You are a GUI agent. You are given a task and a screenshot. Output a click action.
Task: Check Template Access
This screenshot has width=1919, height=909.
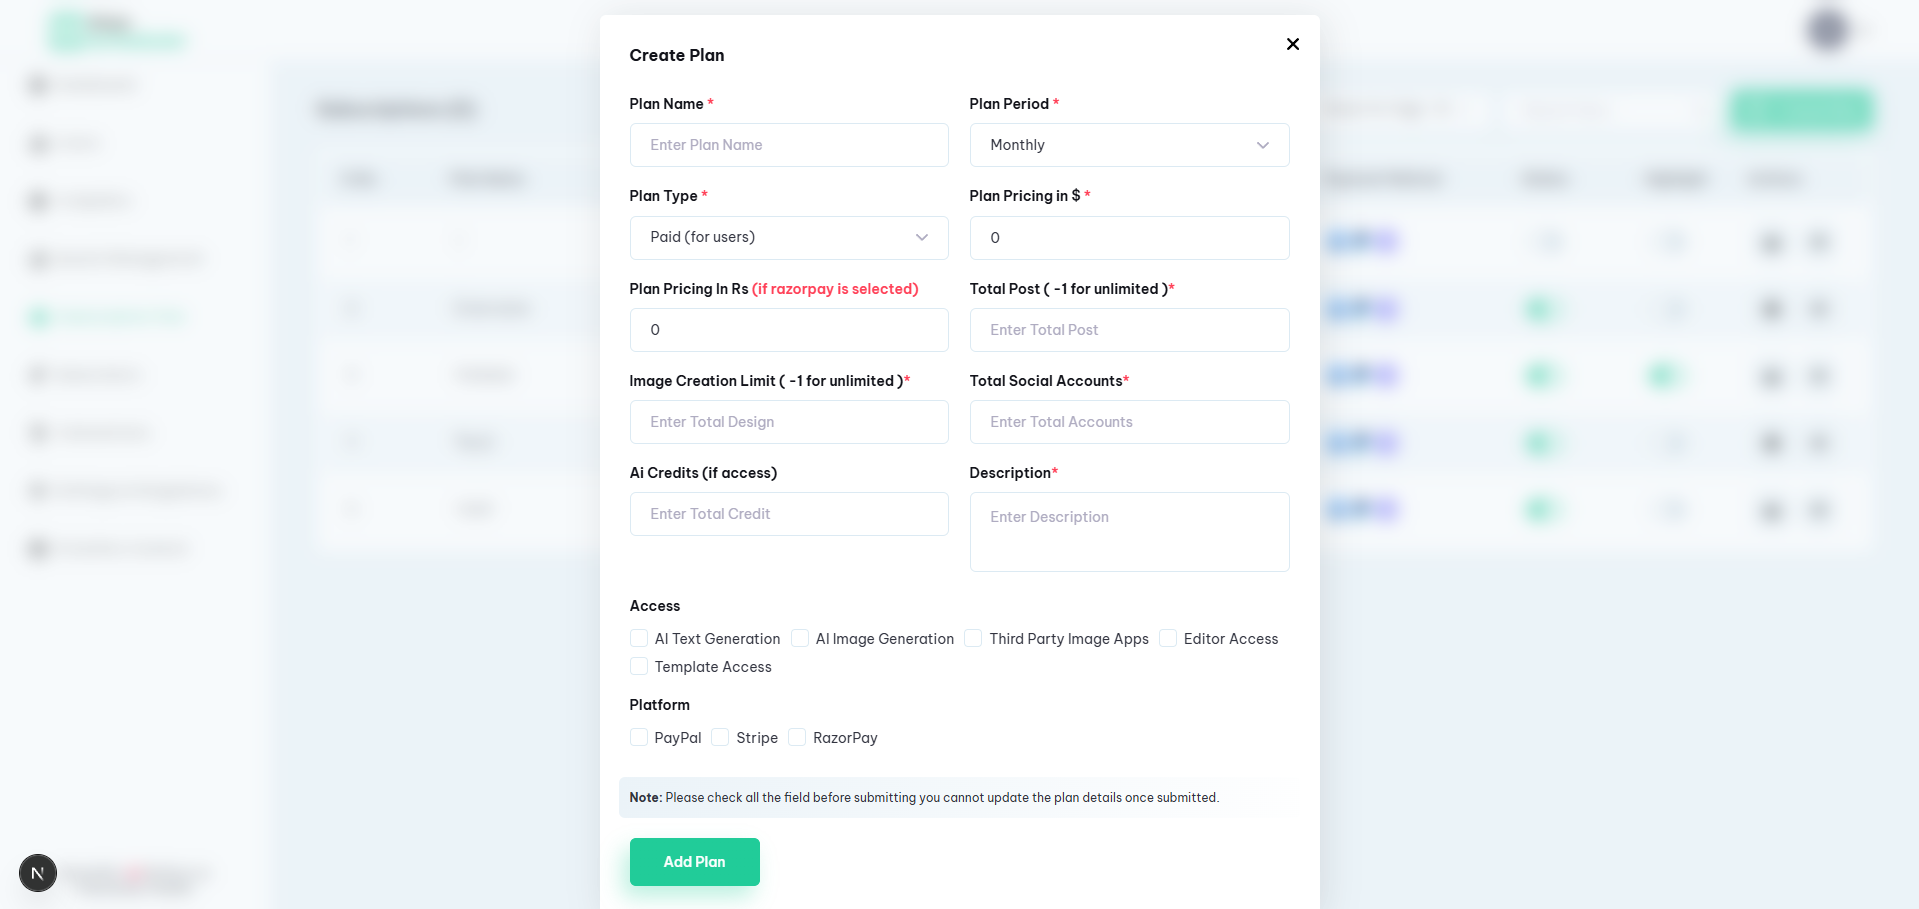pyautogui.click(x=638, y=666)
